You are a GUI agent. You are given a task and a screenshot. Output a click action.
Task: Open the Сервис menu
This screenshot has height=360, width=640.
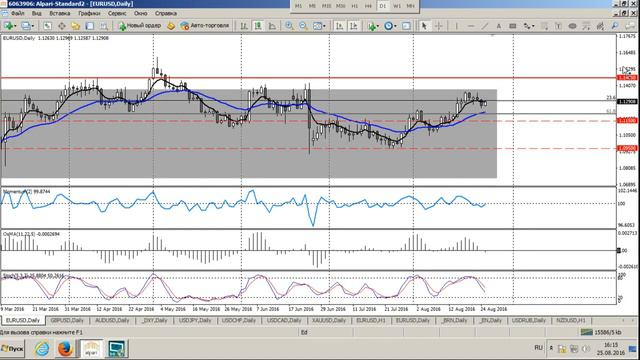117,13
